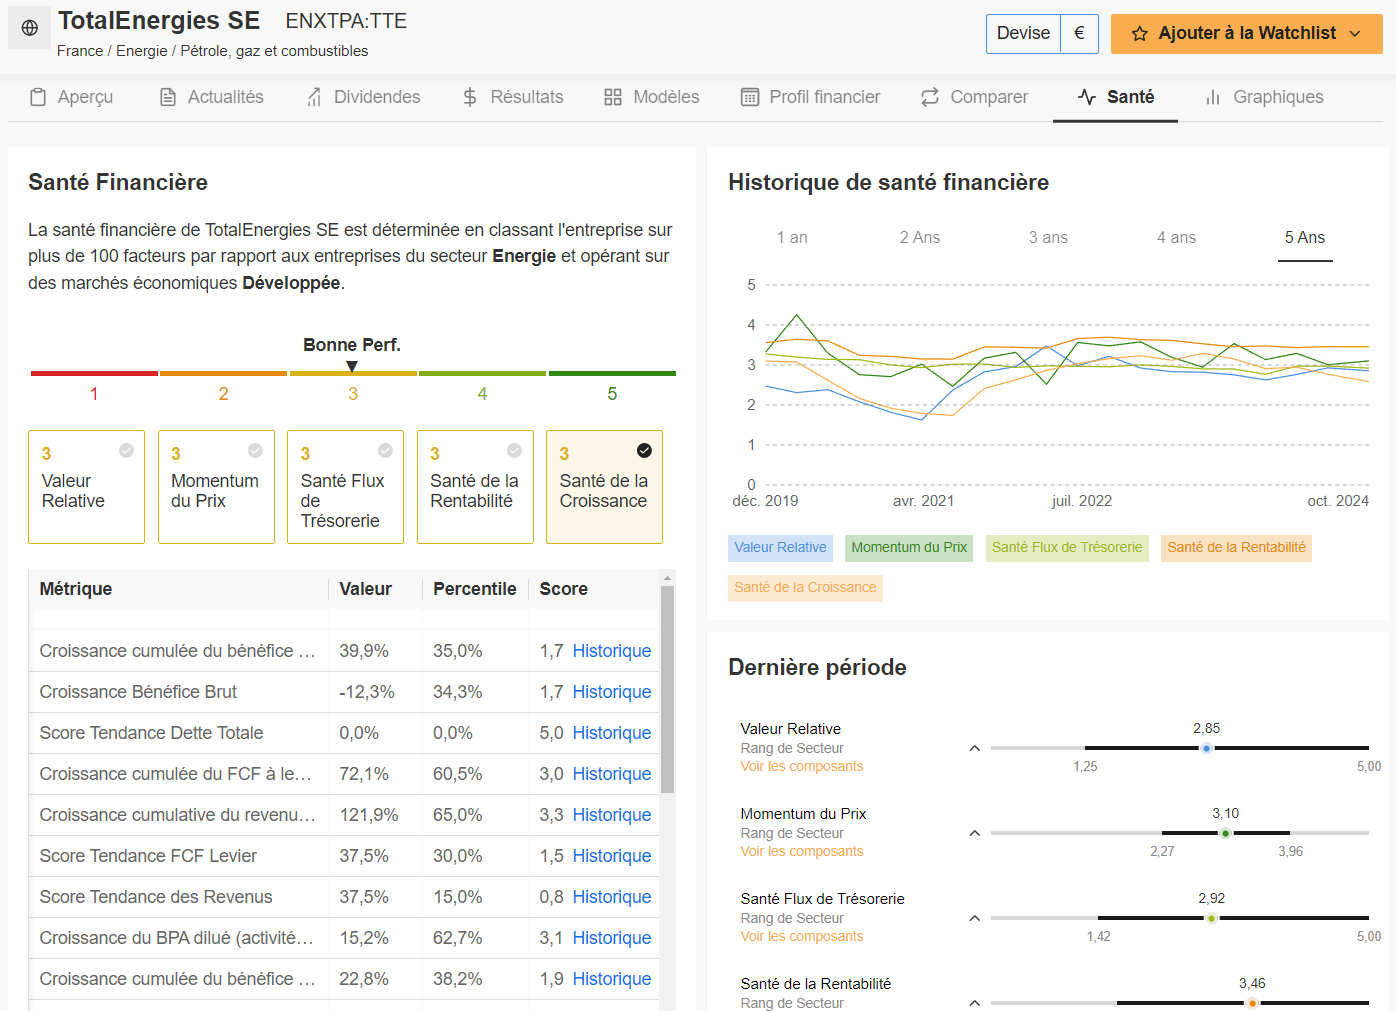Click the Actualités document icon

pyautogui.click(x=168, y=97)
